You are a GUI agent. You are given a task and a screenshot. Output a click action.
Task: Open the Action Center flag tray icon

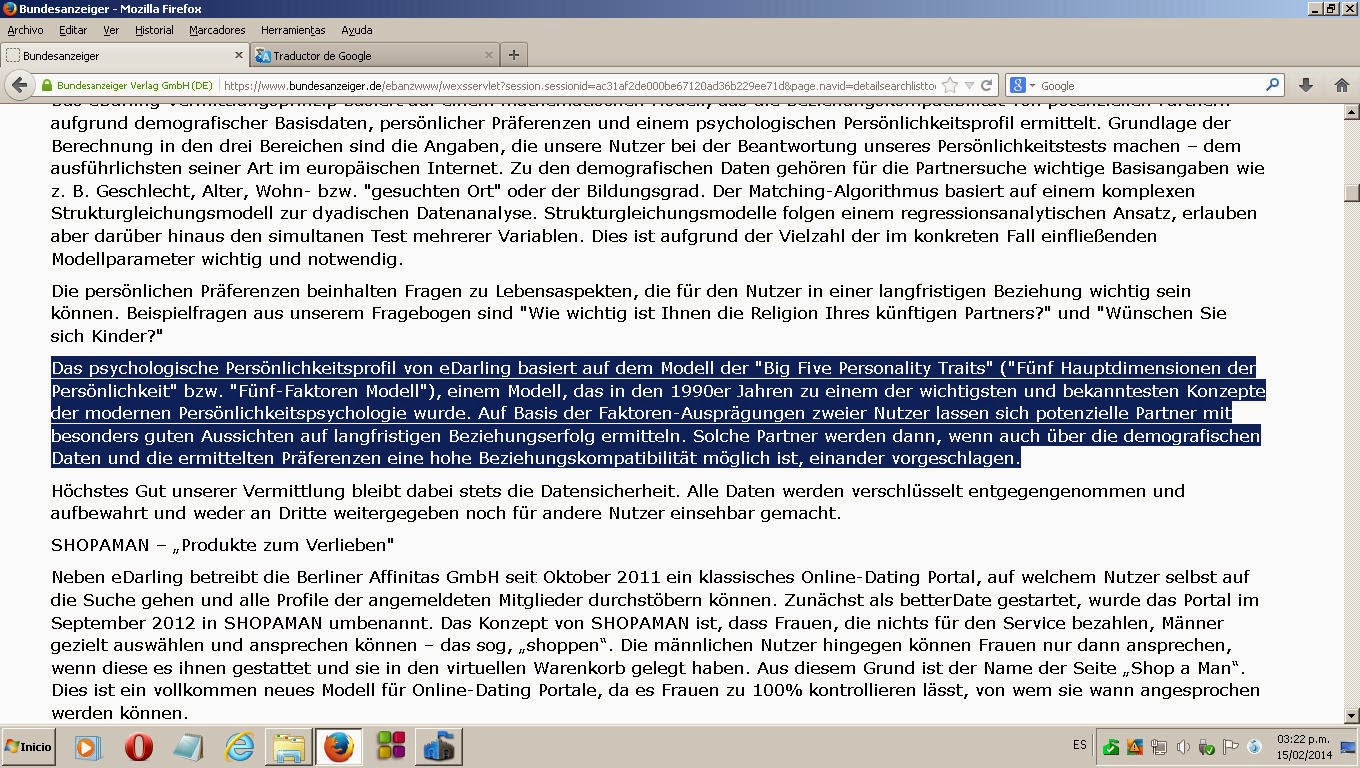[x=1231, y=747]
